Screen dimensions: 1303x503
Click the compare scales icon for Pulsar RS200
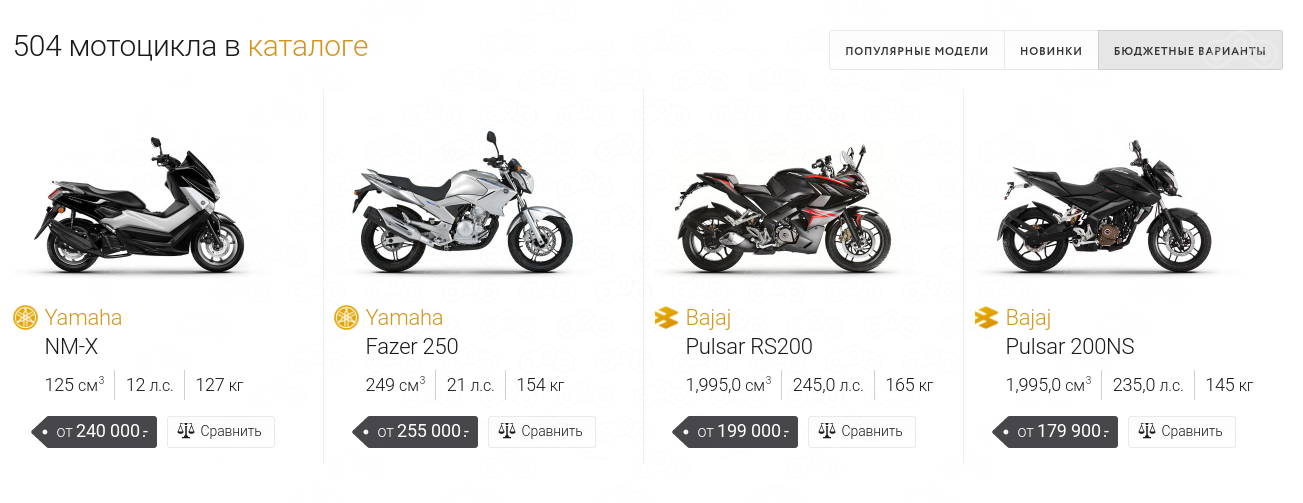pos(827,431)
